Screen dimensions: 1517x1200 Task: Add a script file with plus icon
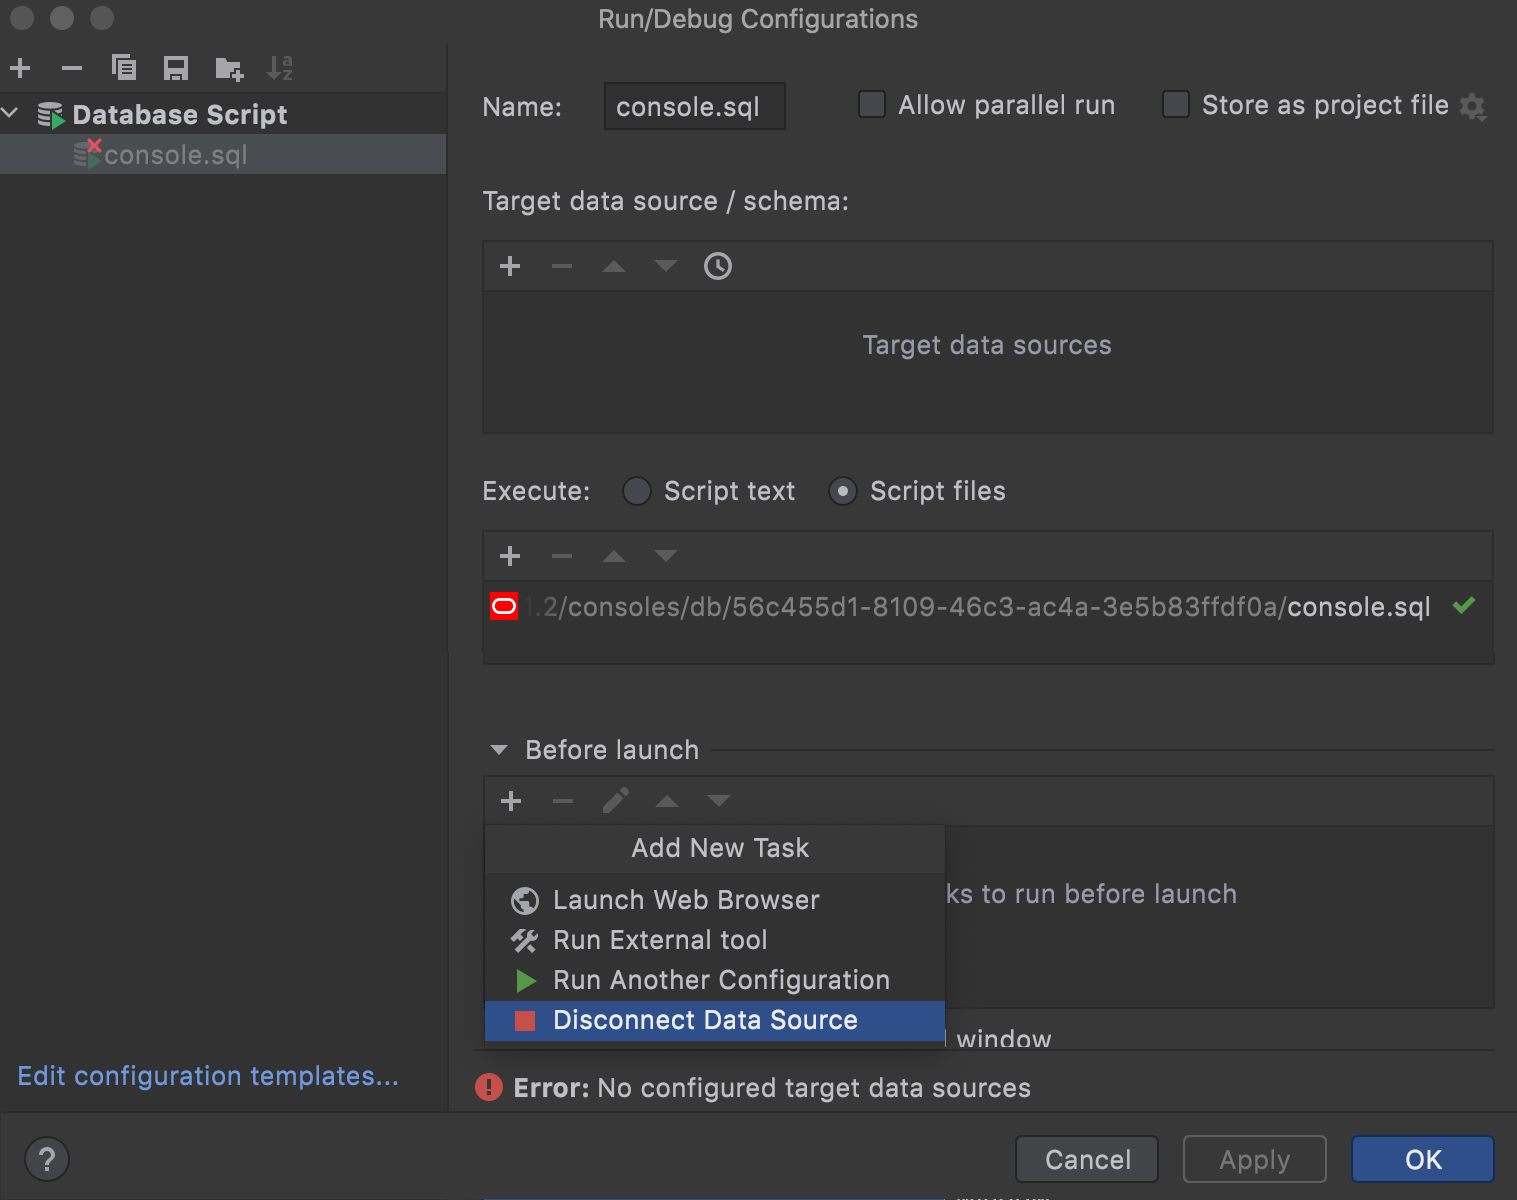point(510,556)
